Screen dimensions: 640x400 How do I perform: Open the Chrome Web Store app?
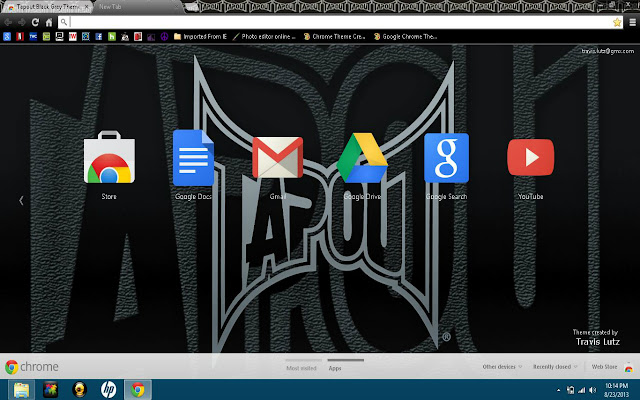click(109, 157)
